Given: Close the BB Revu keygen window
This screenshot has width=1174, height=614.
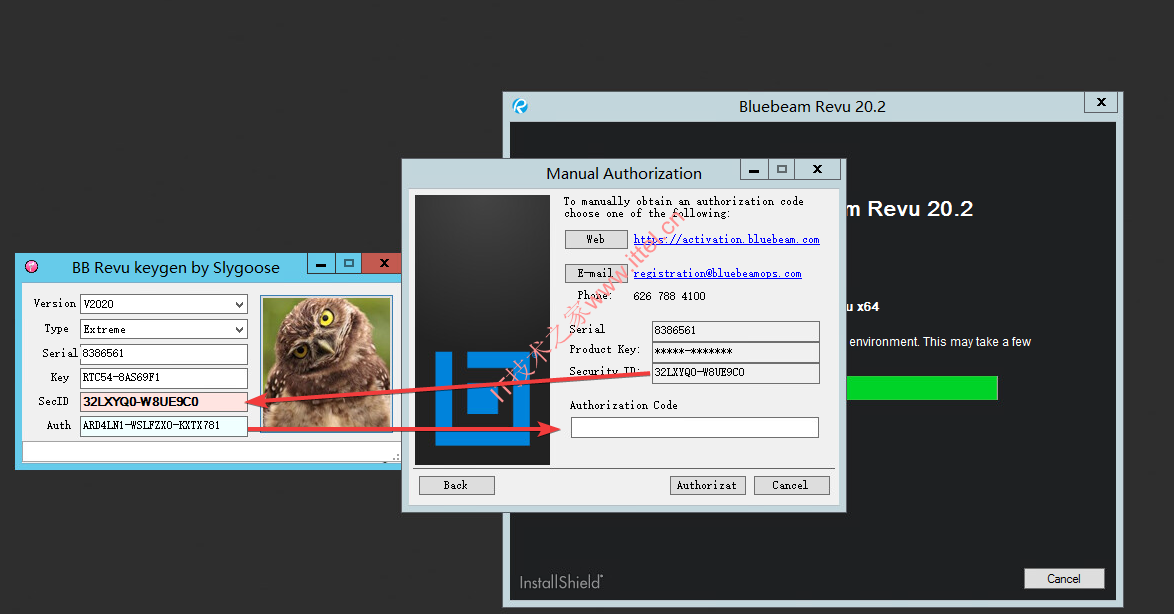Looking at the screenshot, I should (383, 264).
